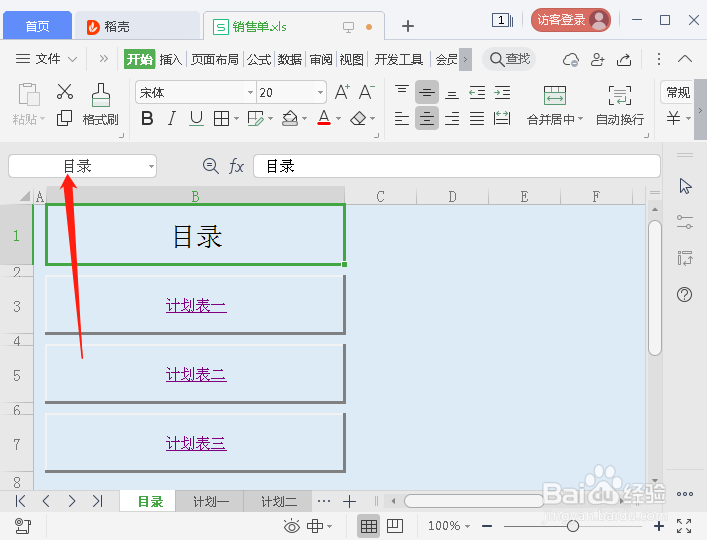Image resolution: width=707 pixels, height=540 pixels.
Task: Expand the font color dropdown arrow
Action: point(338,119)
